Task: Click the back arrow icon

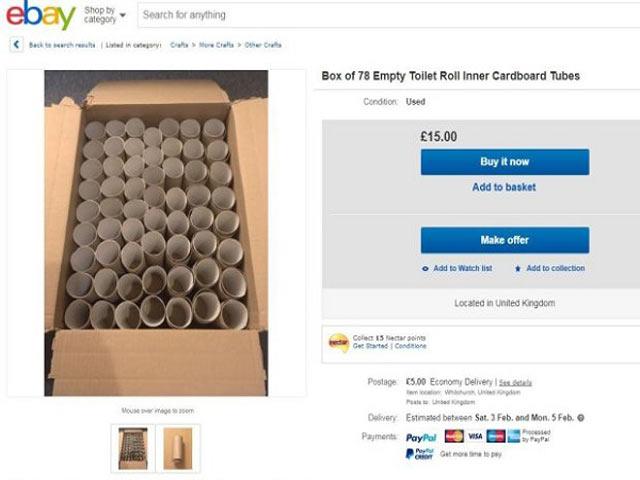Action: tap(17, 45)
